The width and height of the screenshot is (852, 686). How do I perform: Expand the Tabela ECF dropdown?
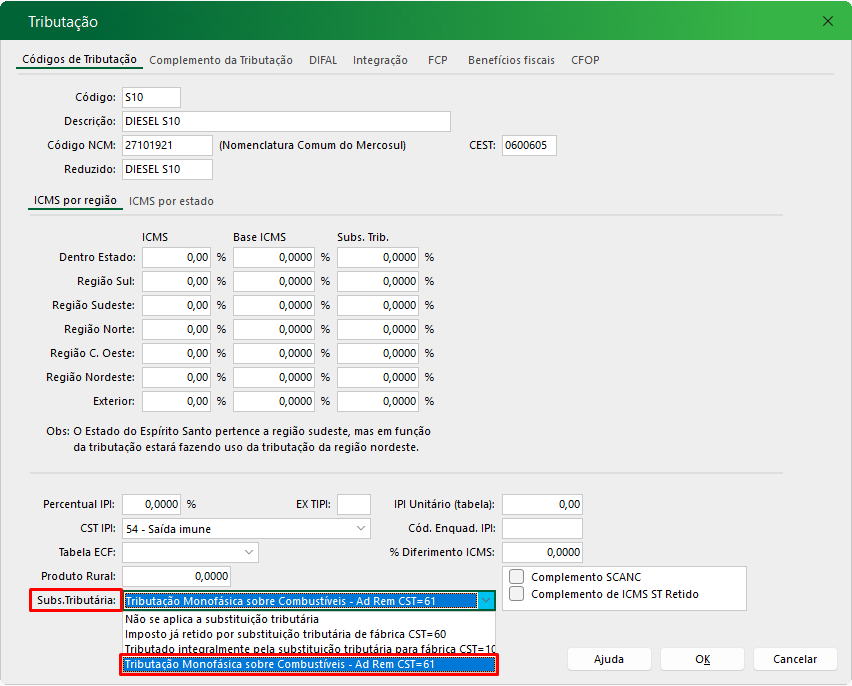tap(190, 552)
